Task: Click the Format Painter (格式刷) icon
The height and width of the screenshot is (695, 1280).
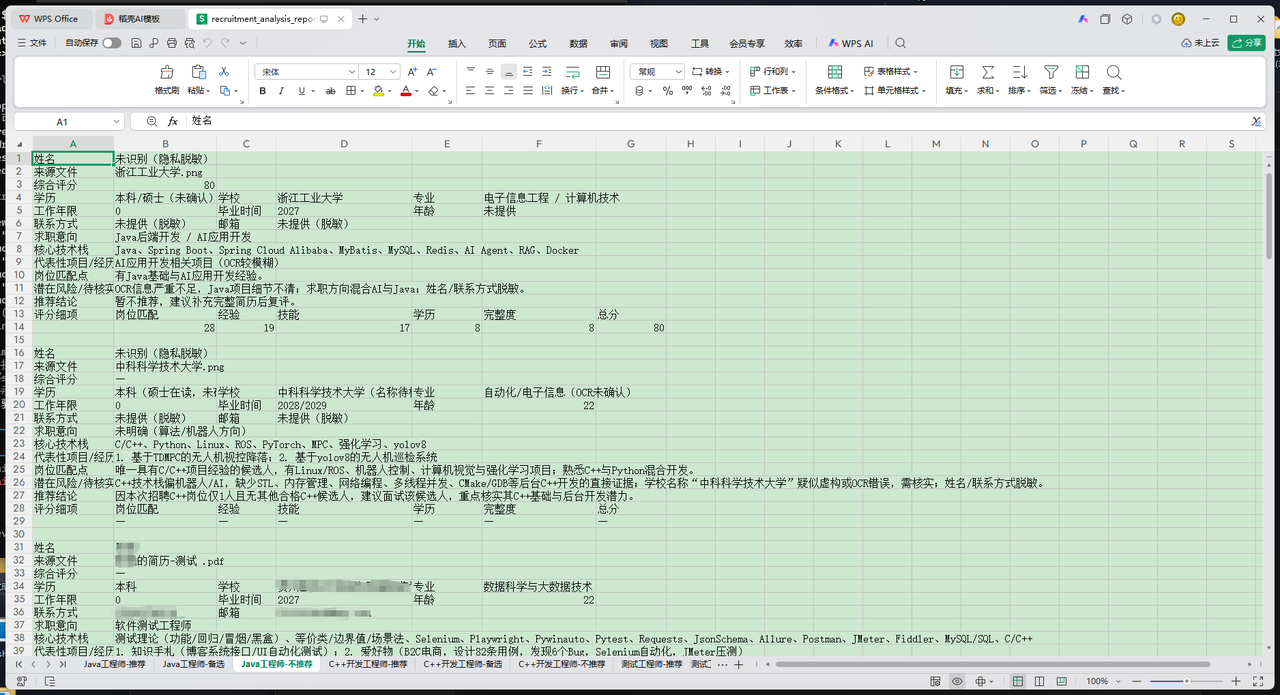Action: pyautogui.click(x=167, y=72)
